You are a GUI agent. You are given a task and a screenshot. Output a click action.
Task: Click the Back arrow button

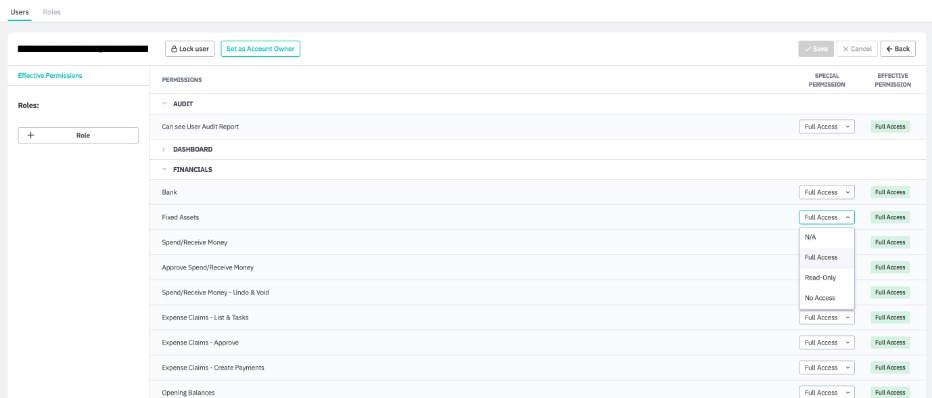coord(898,49)
